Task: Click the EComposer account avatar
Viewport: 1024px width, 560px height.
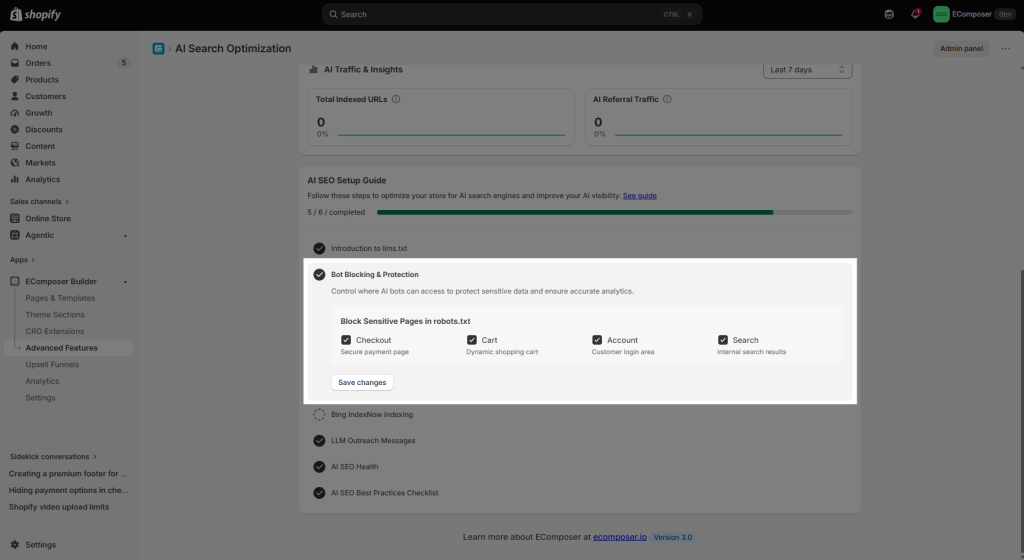Action: (x=941, y=14)
